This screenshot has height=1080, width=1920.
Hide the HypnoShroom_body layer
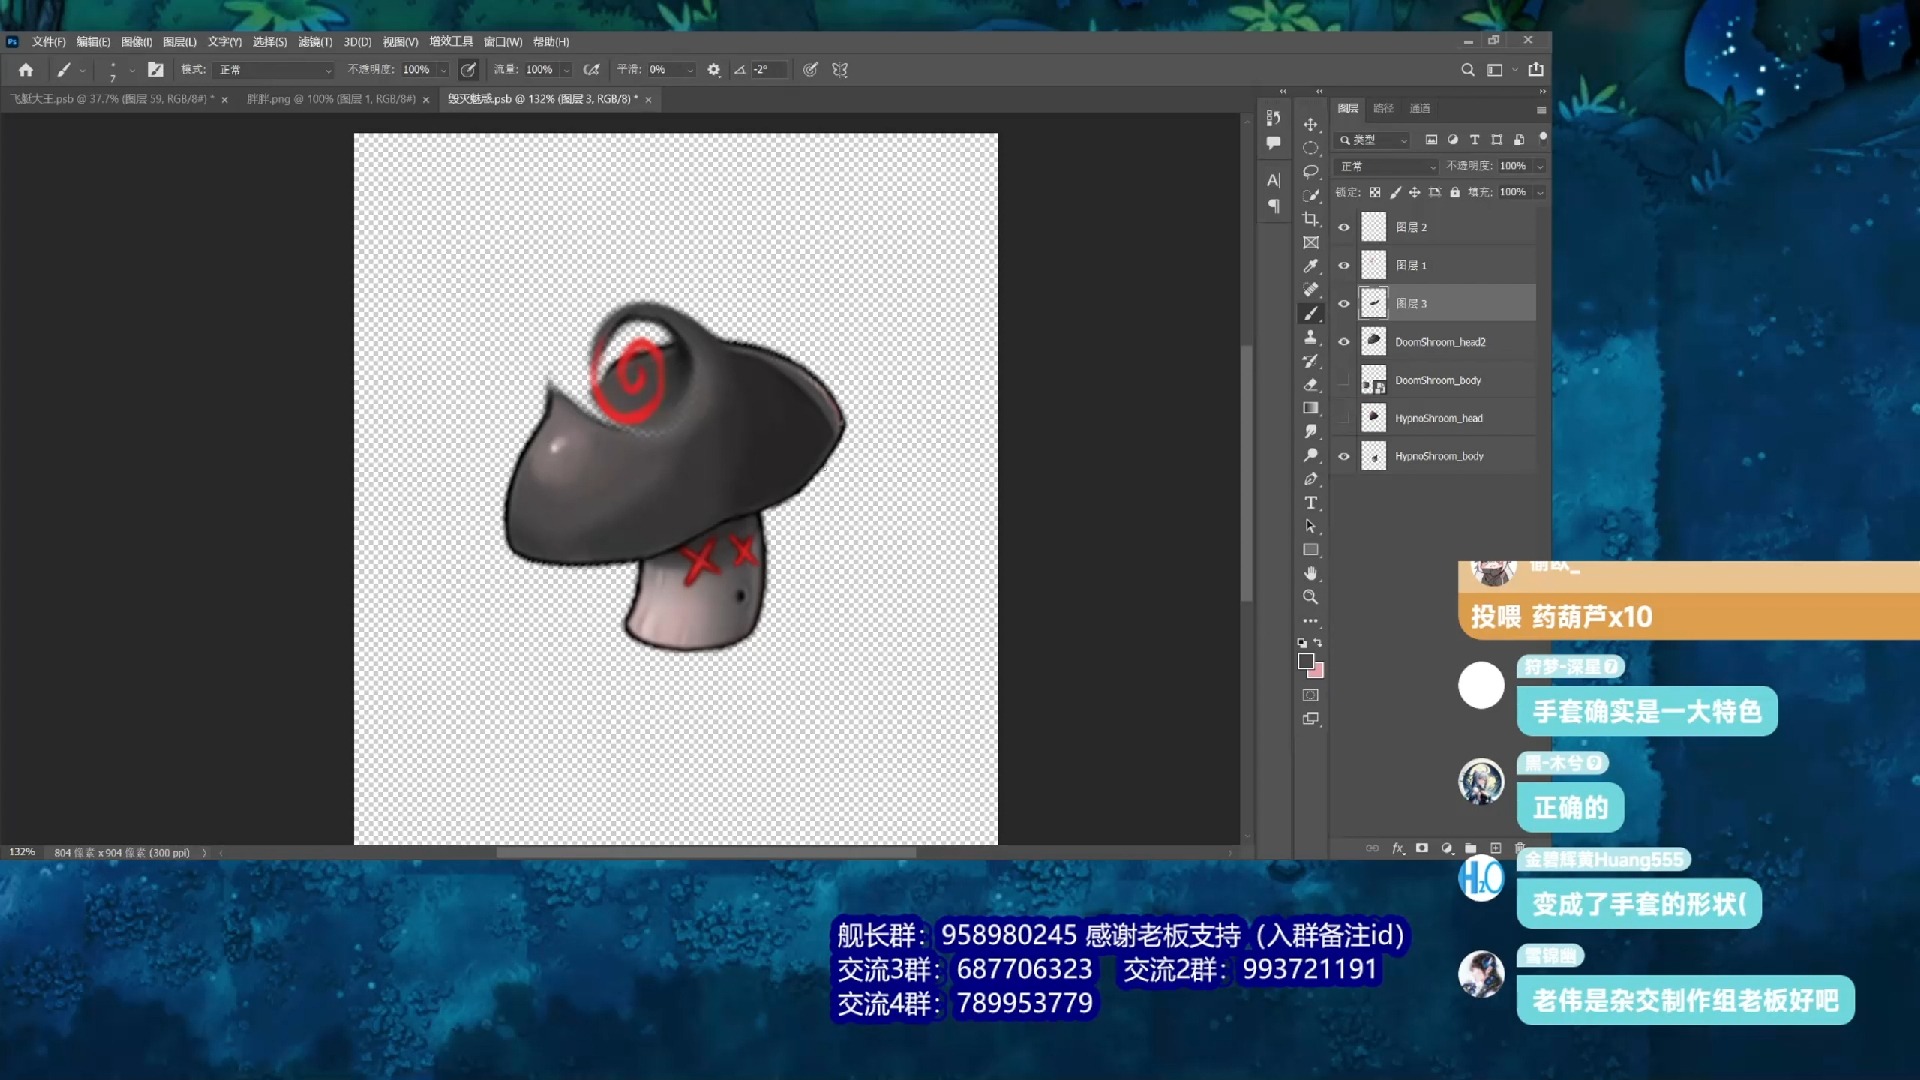tap(1344, 456)
